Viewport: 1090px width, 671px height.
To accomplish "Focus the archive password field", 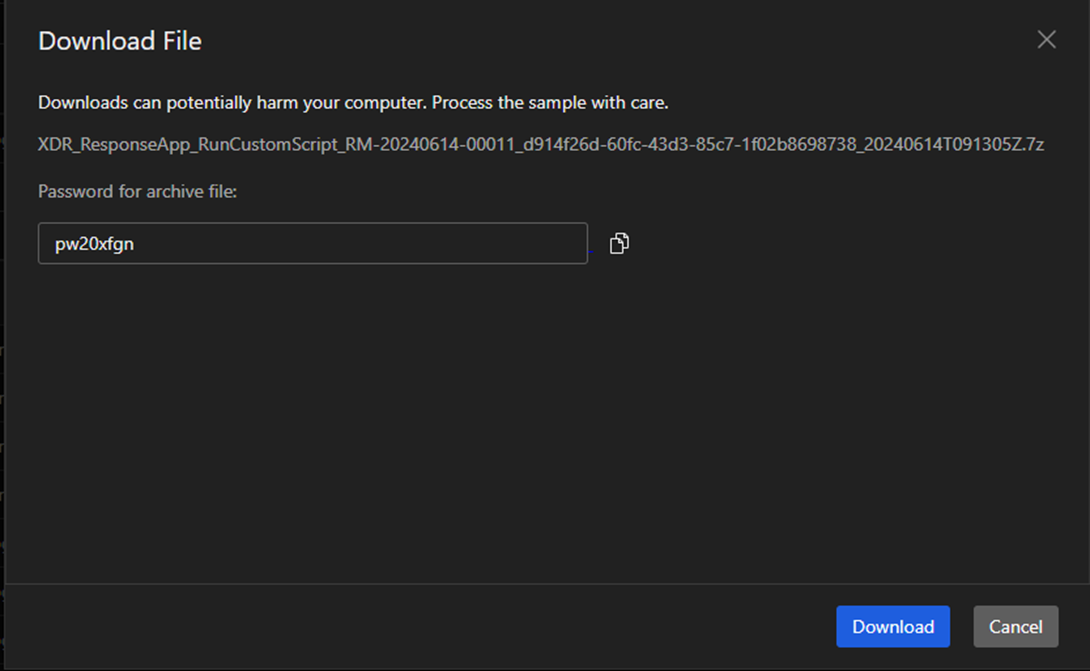I will (x=312, y=244).
